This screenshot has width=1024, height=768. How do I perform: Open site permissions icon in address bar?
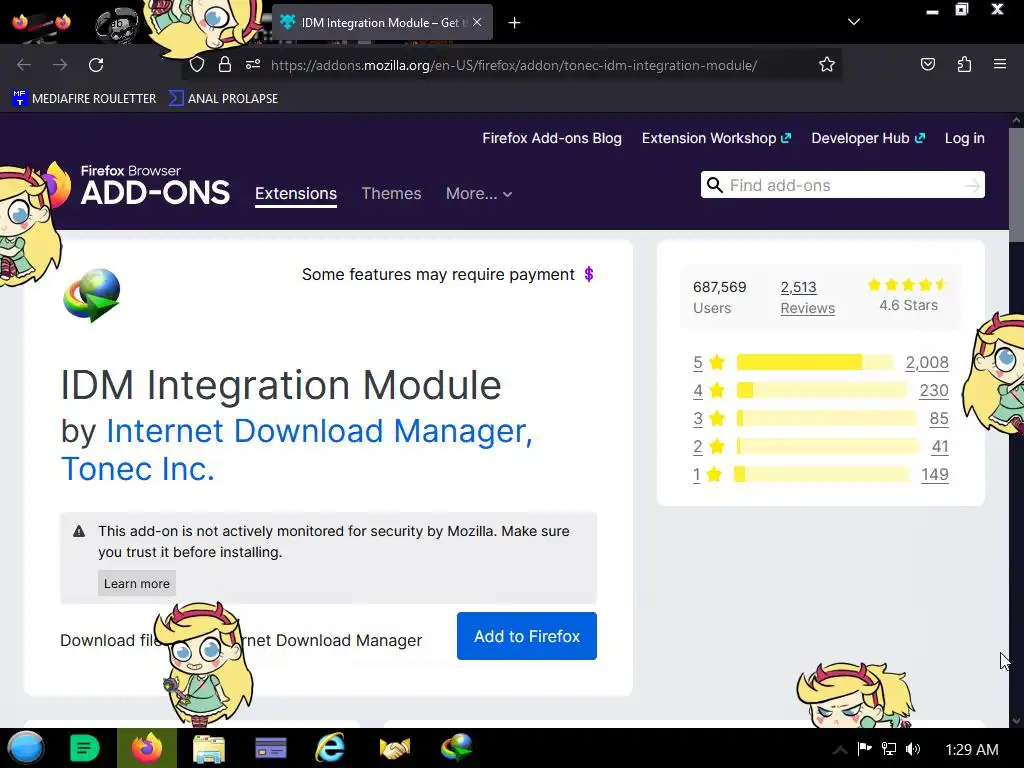(x=253, y=65)
